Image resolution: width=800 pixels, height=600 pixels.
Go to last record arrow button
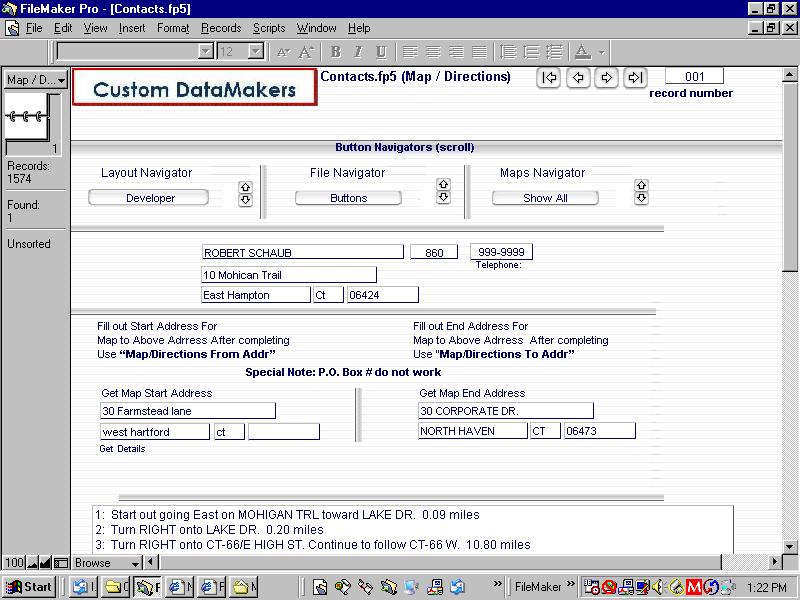coord(635,78)
